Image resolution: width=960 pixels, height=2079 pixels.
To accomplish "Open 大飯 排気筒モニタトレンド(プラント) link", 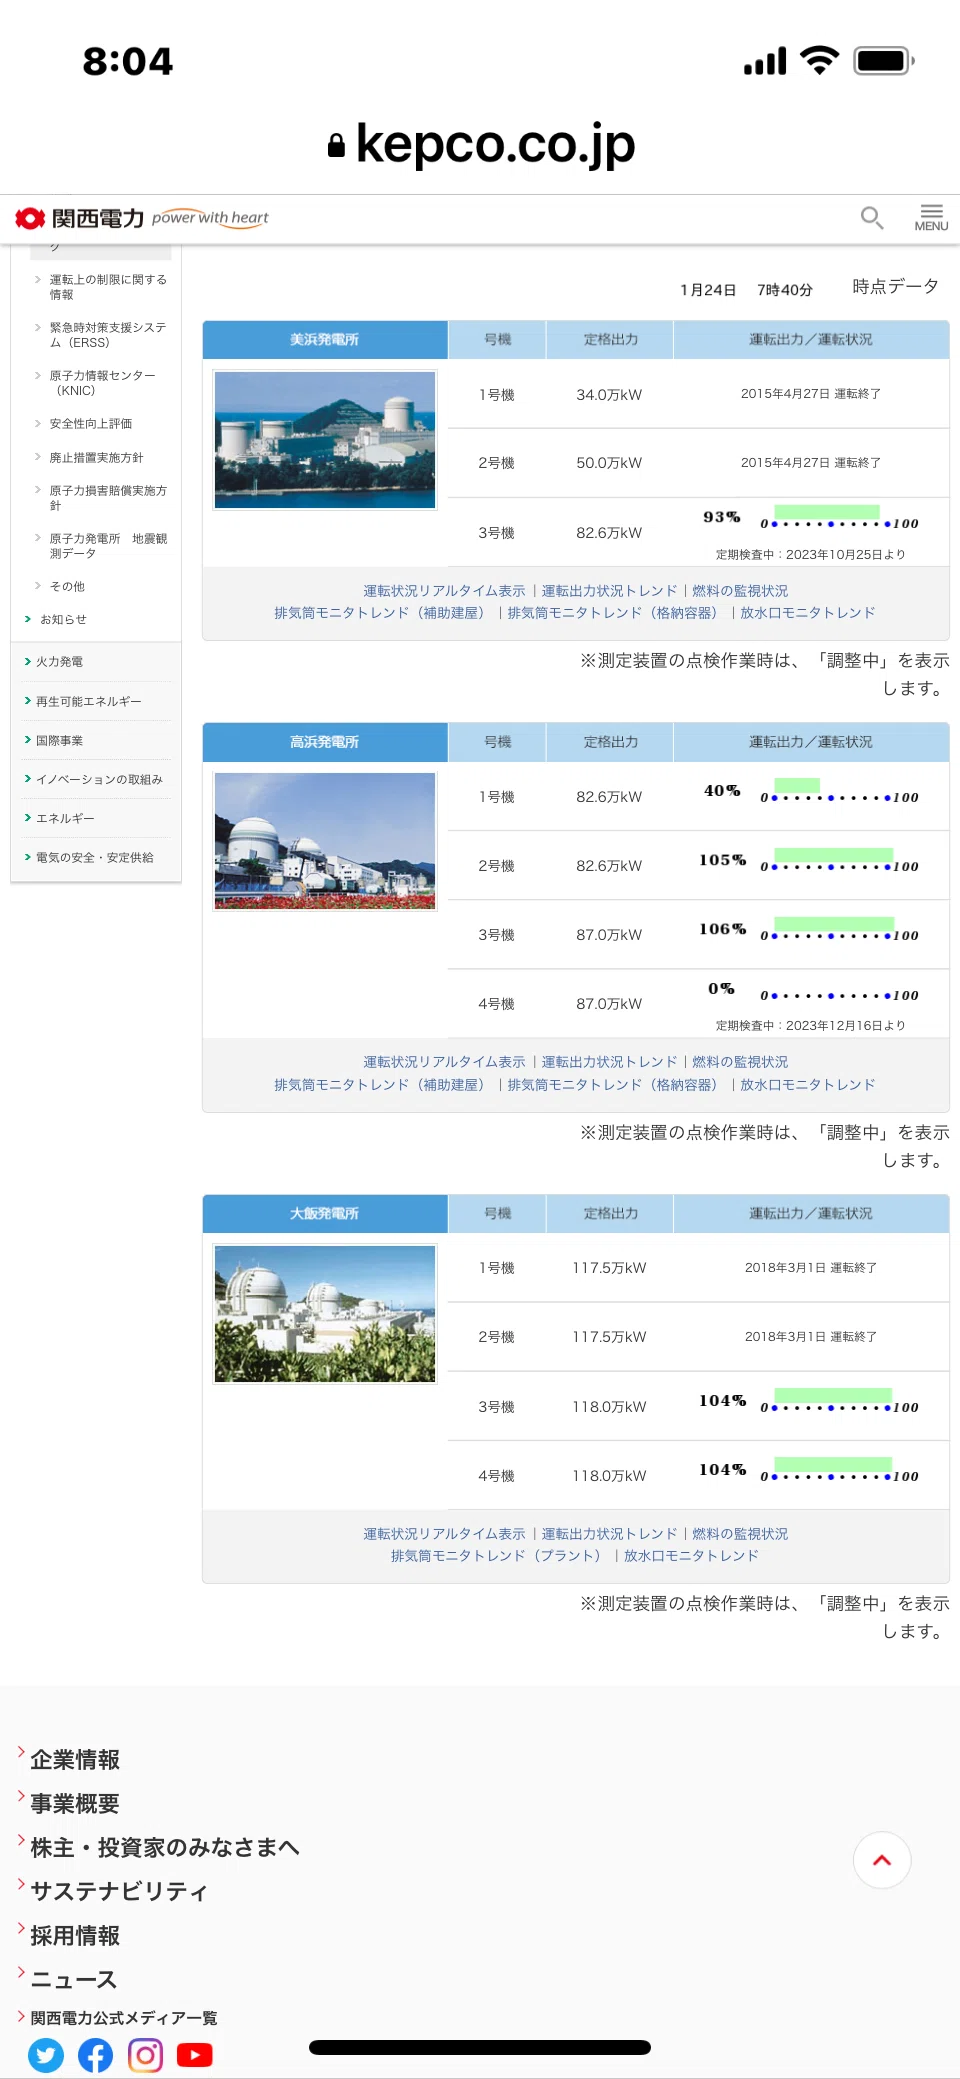I will click(497, 1556).
